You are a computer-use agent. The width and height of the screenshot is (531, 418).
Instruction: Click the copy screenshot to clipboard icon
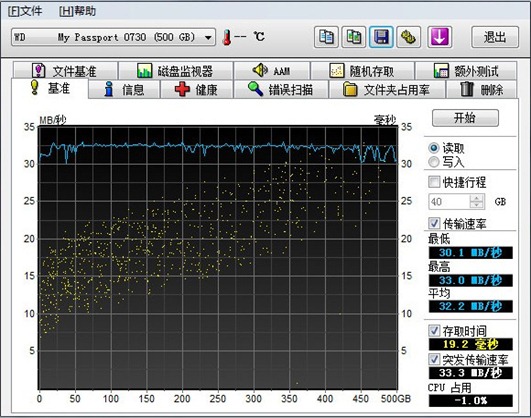pyautogui.click(x=354, y=37)
